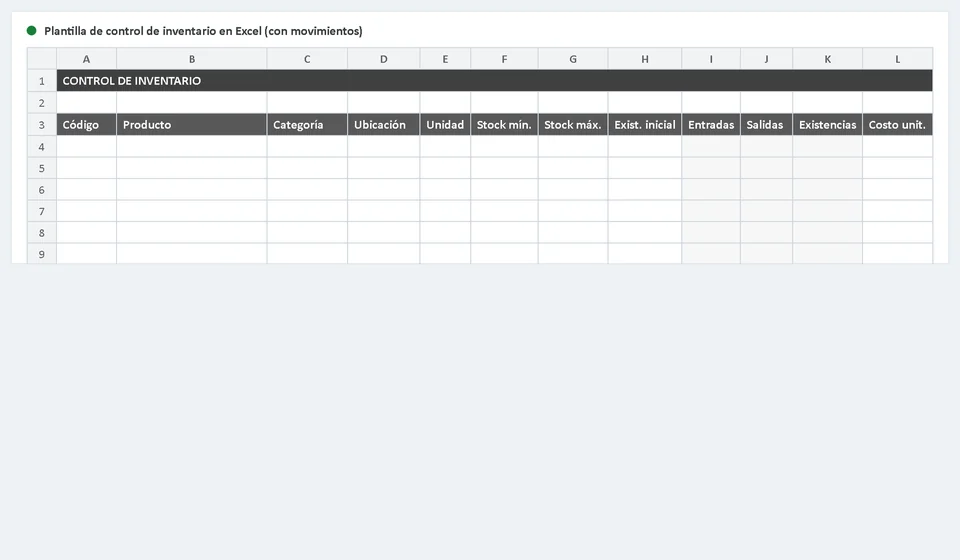Select column J header
Image resolution: width=960 pixels, height=560 pixels.
point(766,59)
